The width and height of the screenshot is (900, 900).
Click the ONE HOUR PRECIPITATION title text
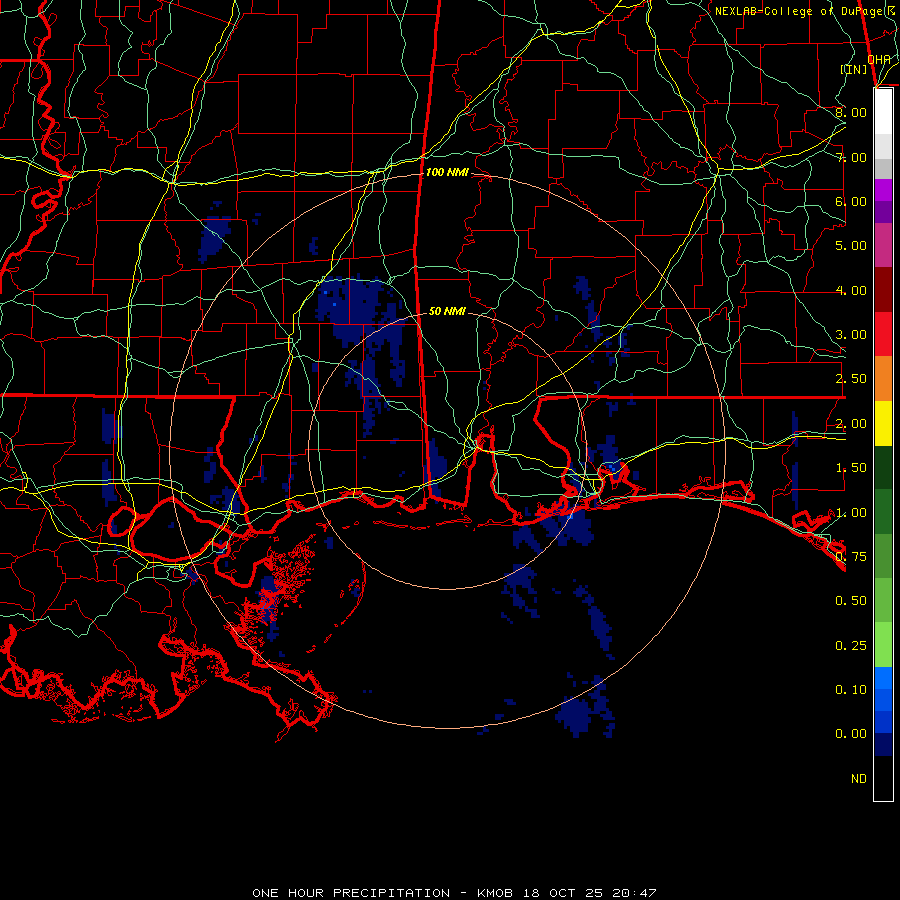(351, 893)
